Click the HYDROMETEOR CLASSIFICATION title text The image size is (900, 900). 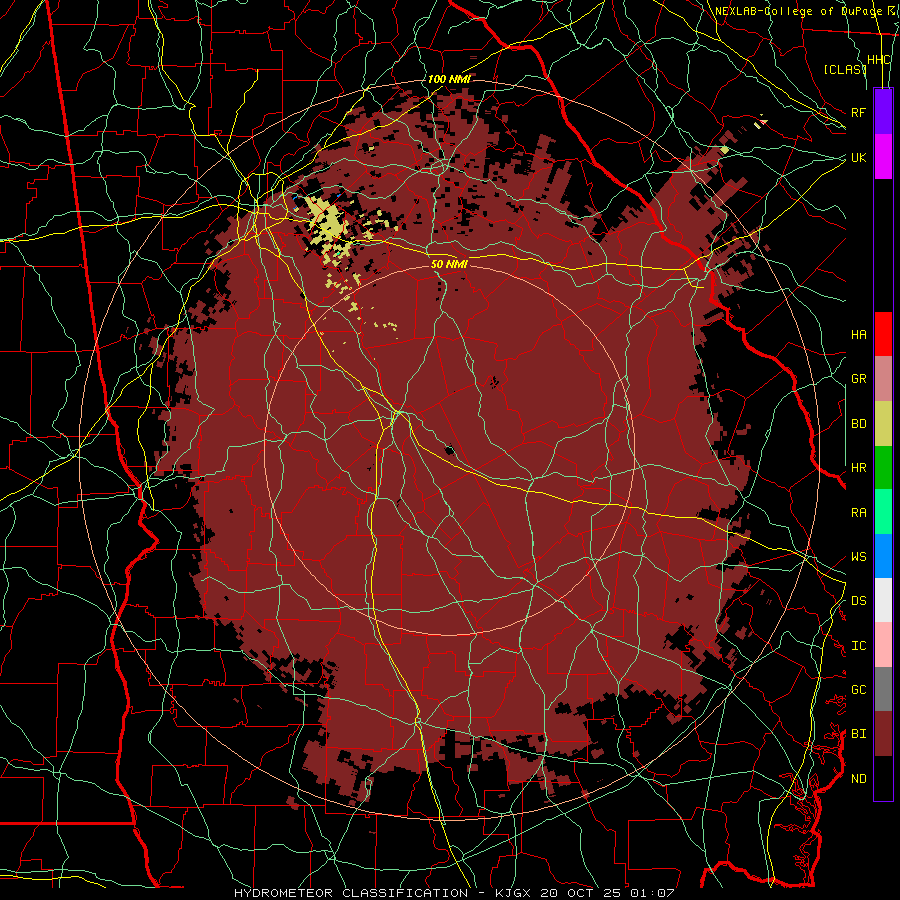351,893
